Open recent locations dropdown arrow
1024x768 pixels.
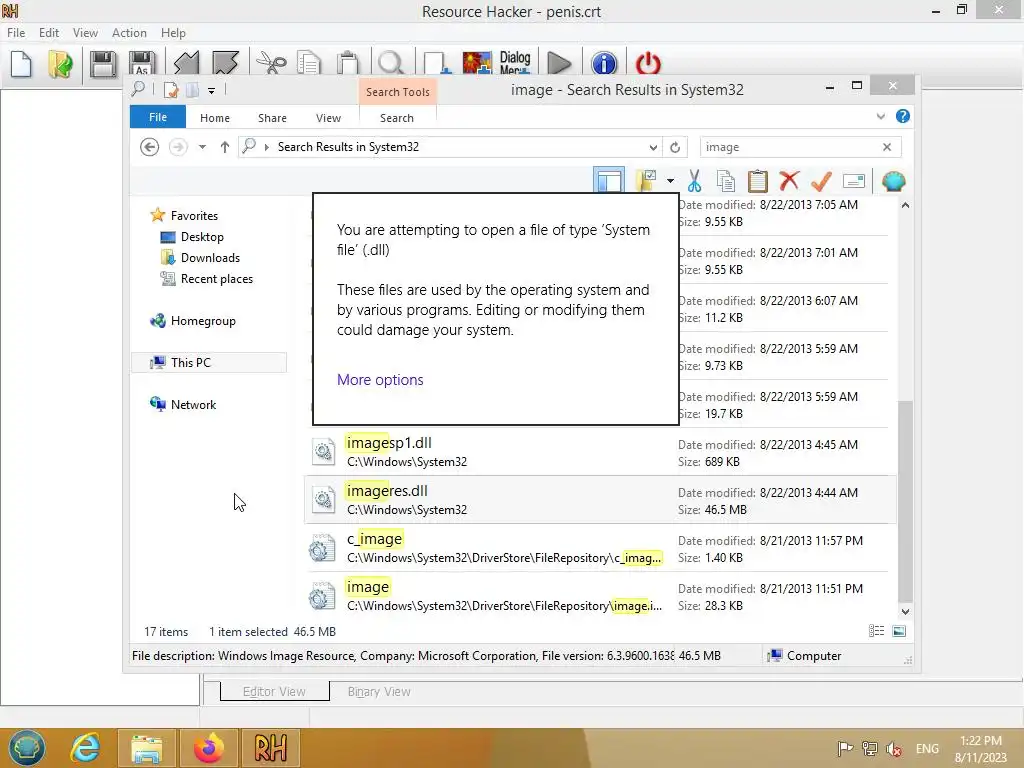(202, 147)
